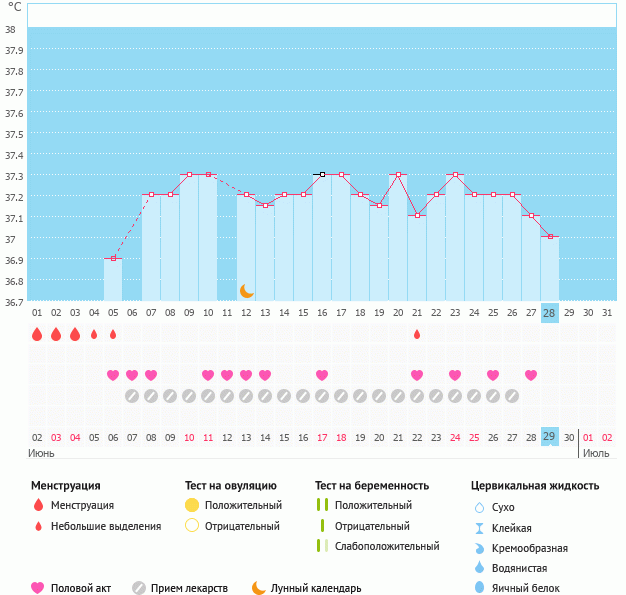Image resolution: width=626 pixels, height=595 pixels.
Task: Click the large menstruation drop on cycle day 01
Action: point(37,334)
